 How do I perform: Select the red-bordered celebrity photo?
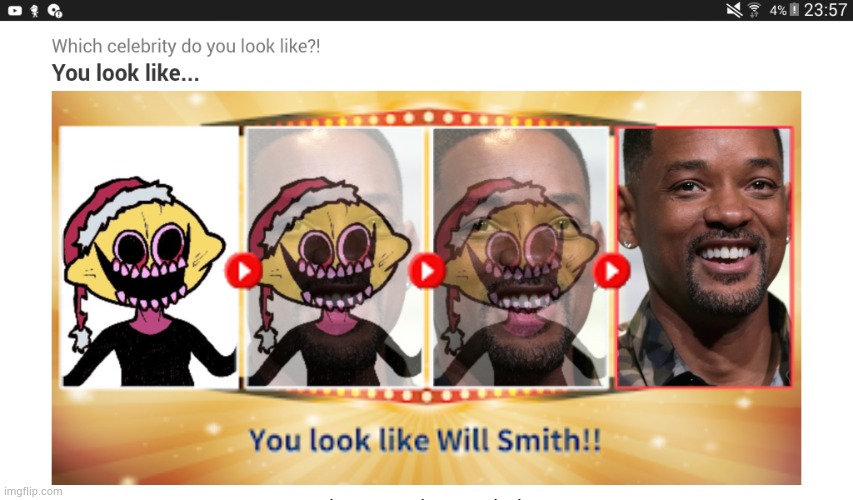[x=703, y=257]
